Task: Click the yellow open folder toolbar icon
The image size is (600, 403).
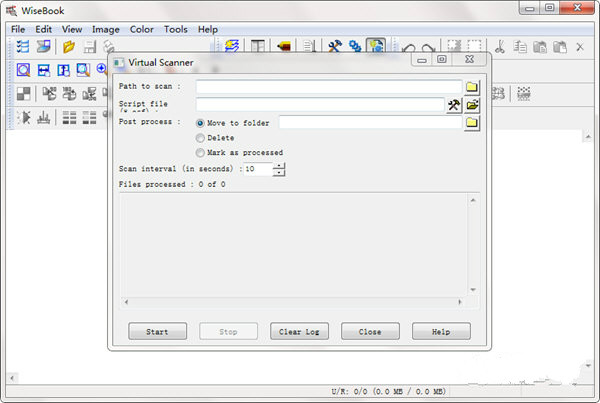Action: coord(69,47)
